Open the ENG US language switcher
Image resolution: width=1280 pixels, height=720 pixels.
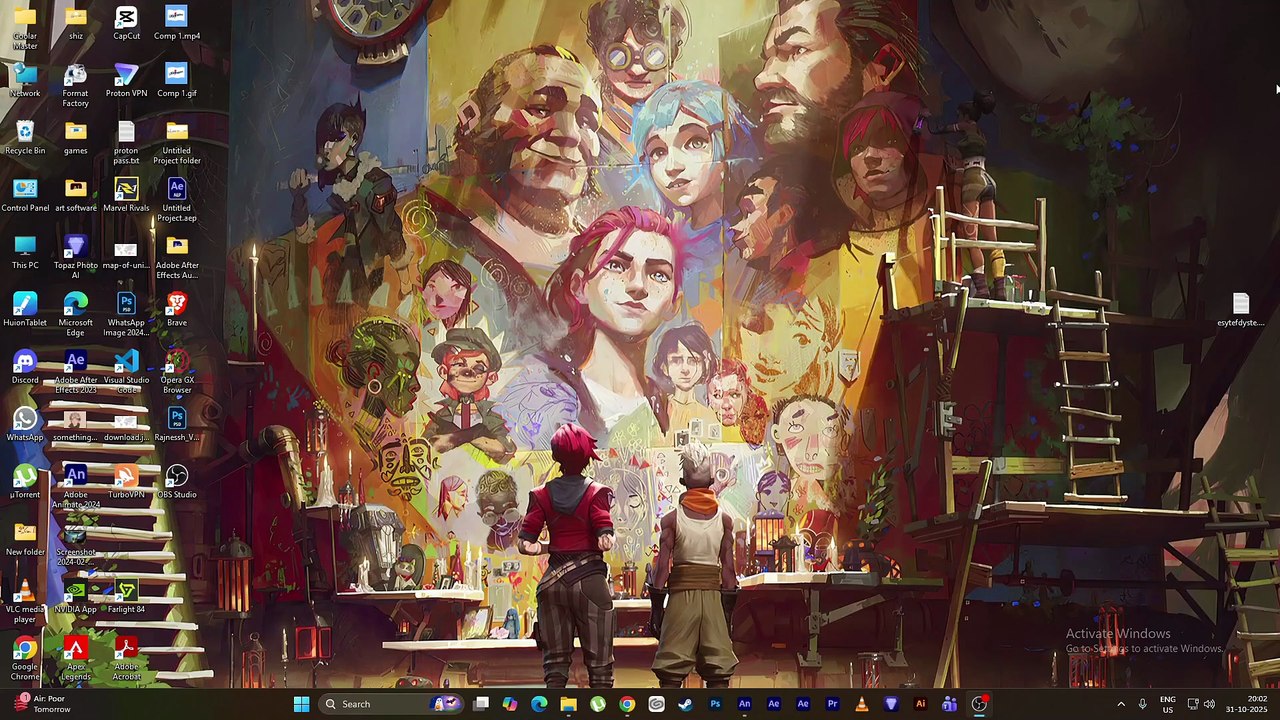click(1168, 704)
